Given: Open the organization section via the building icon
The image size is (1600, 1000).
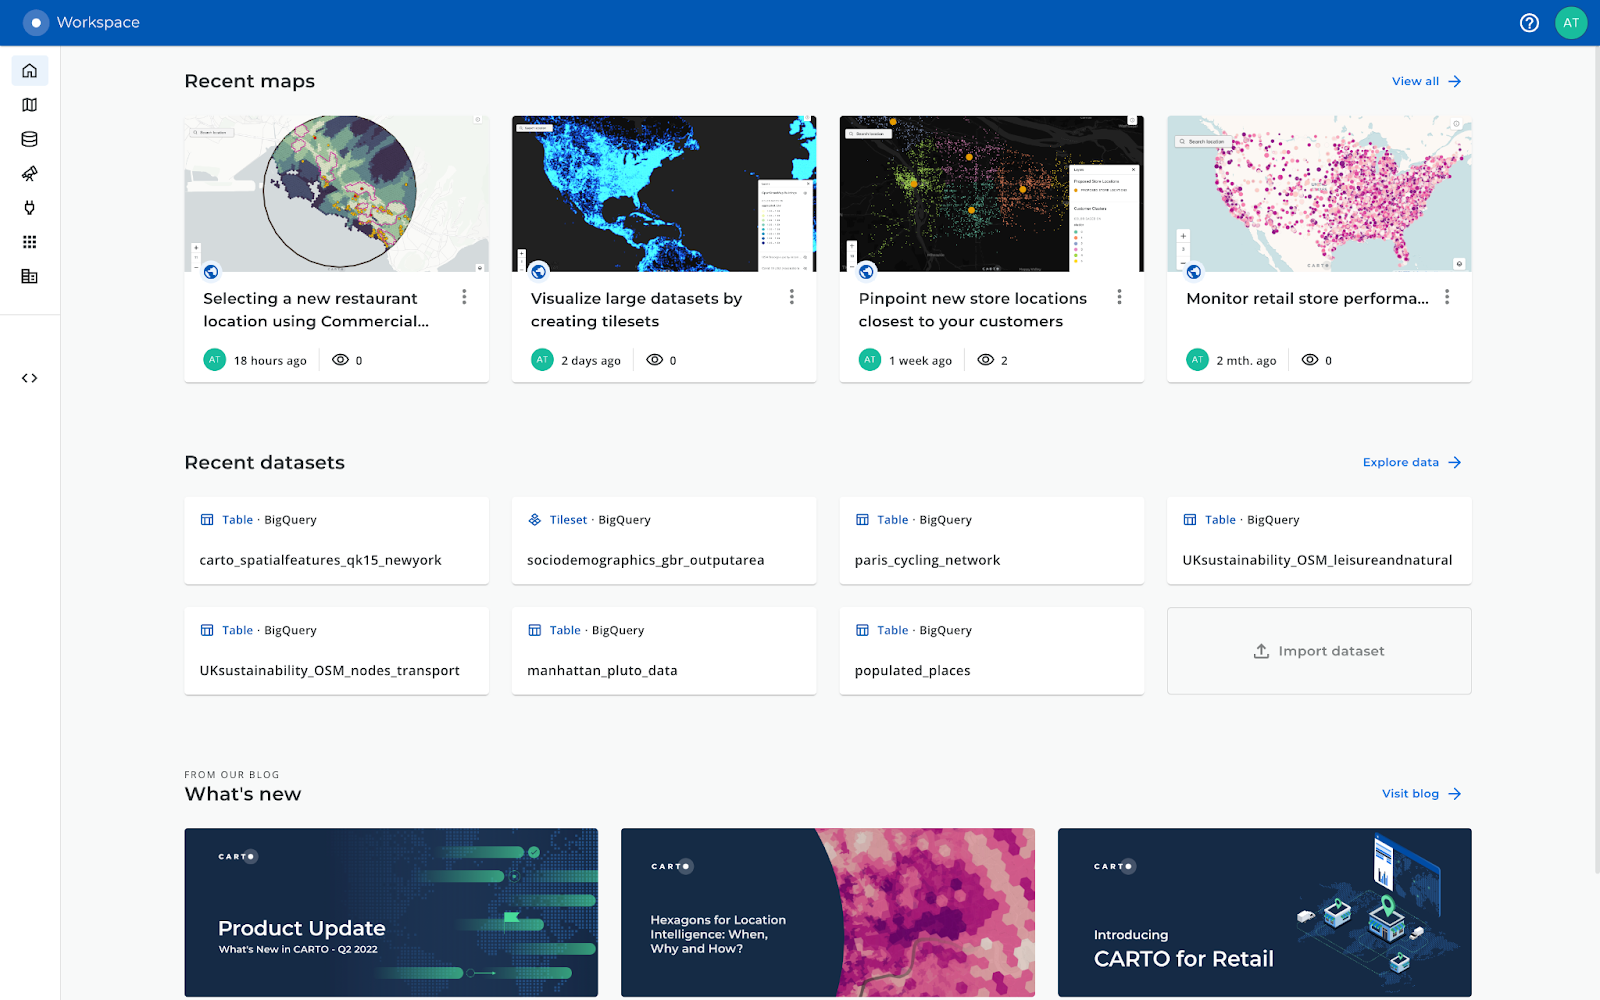Looking at the screenshot, I should pos(30,276).
